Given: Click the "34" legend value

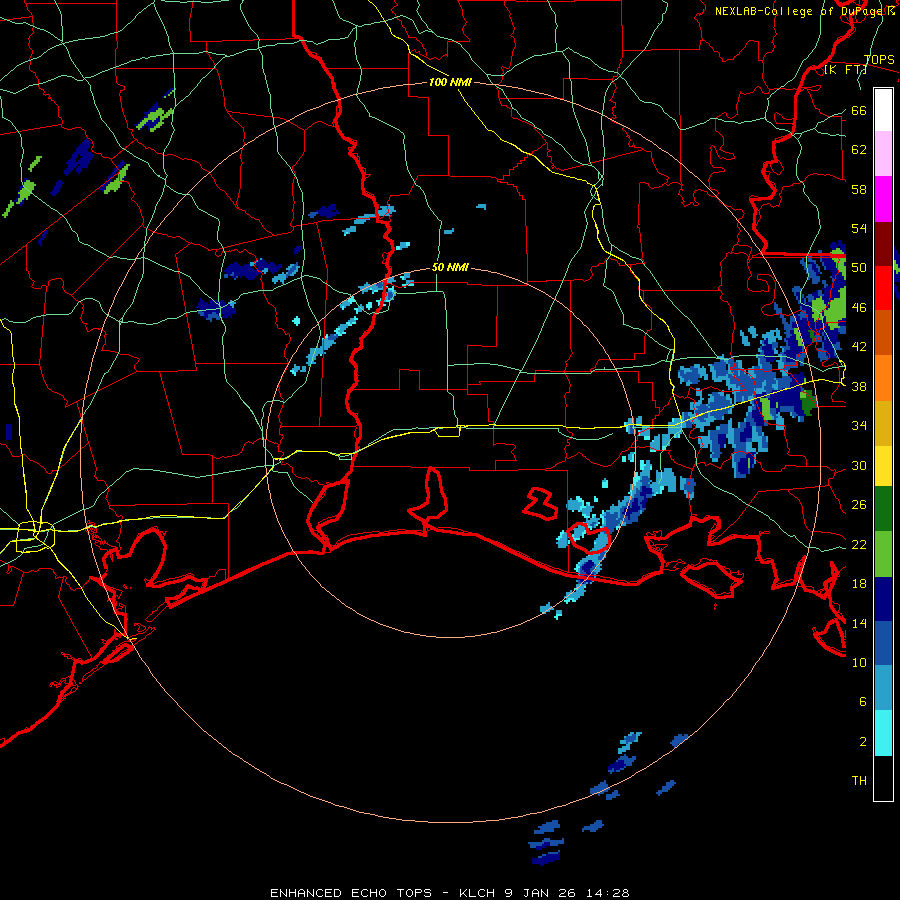Looking at the screenshot, I should click(859, 426).
